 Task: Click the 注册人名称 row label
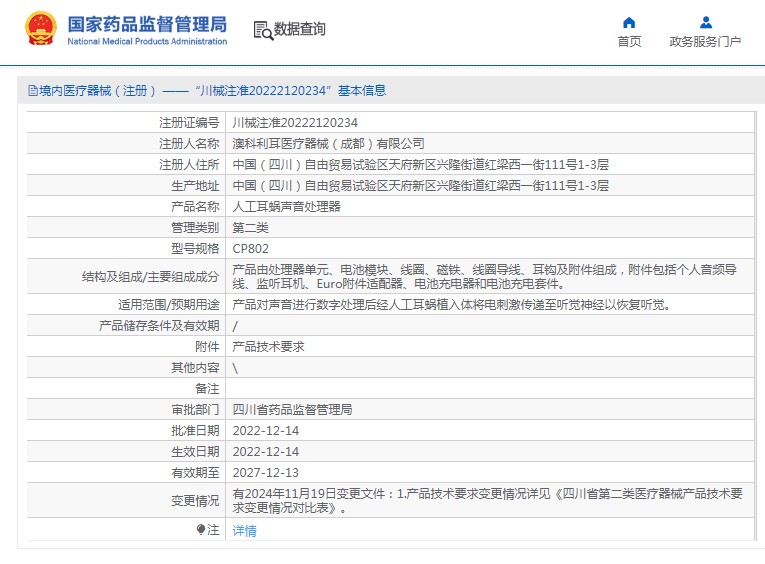[x=189, y=143]
